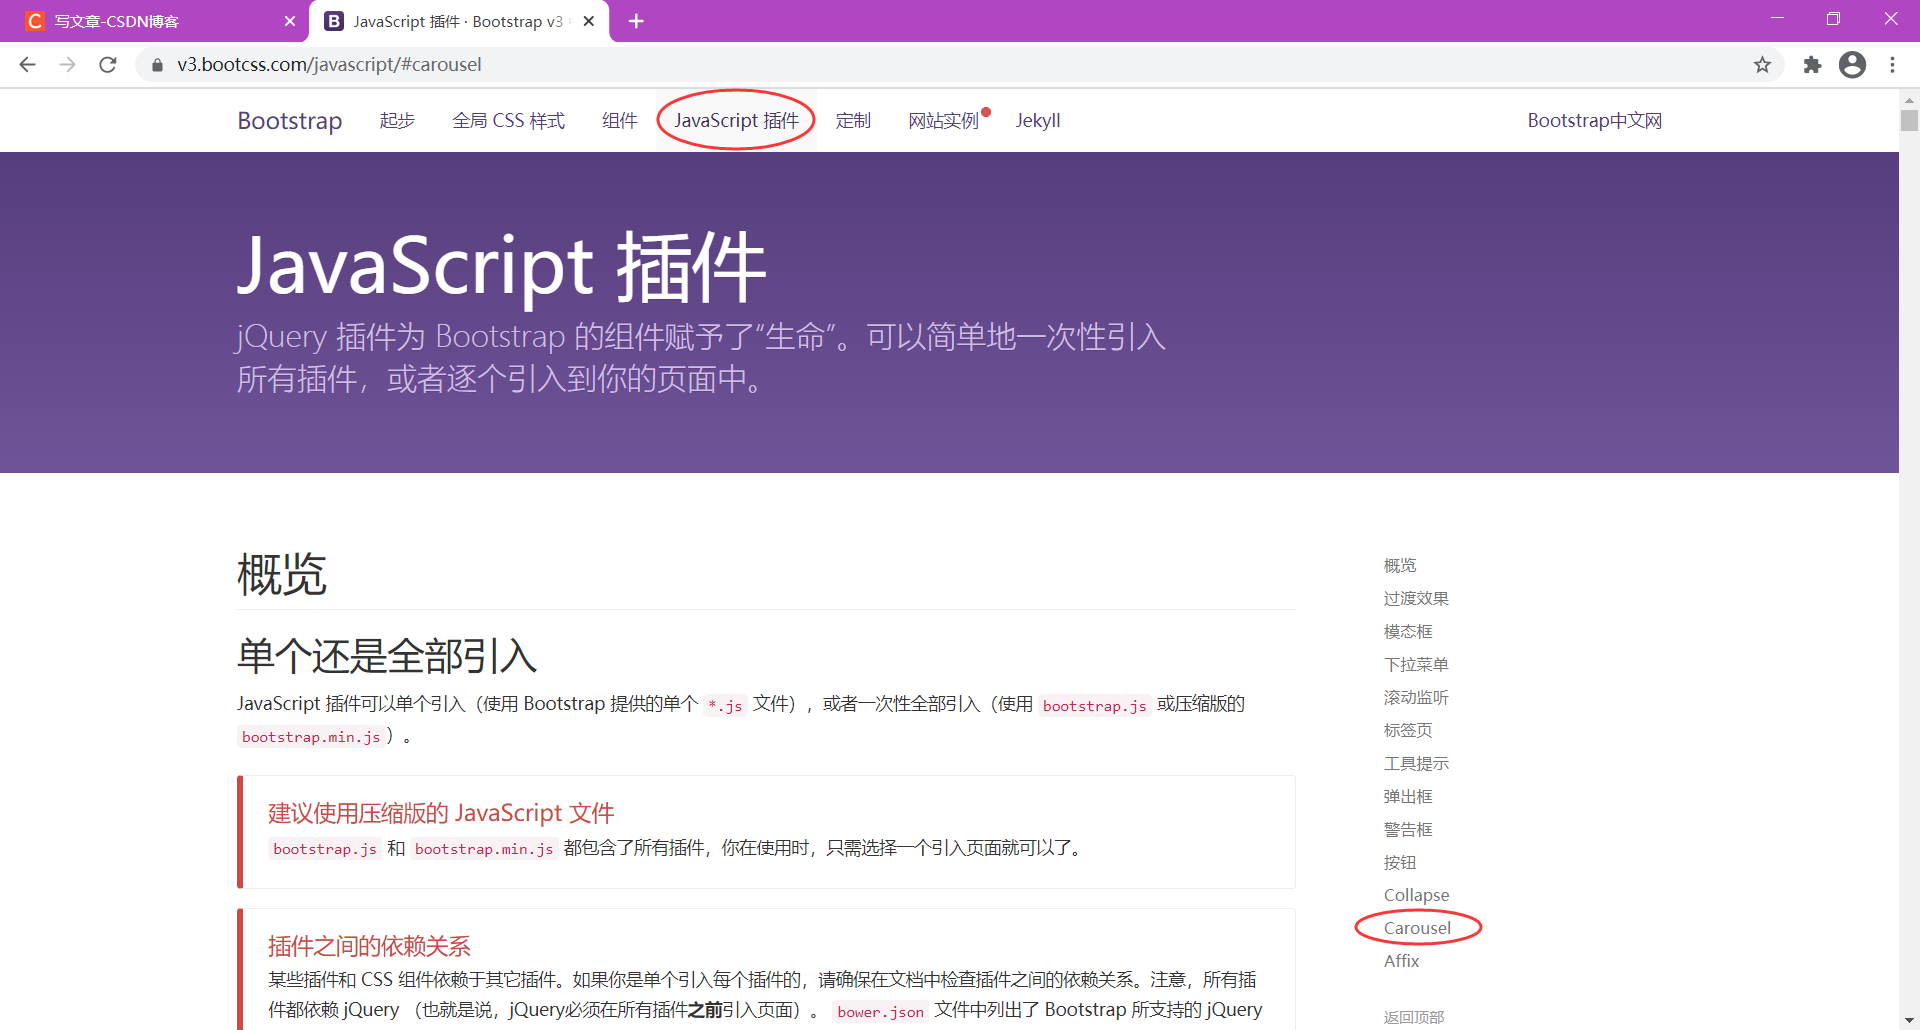Click the scrollbar down arrow

pyautogui.click(x=1909, y=1020)
